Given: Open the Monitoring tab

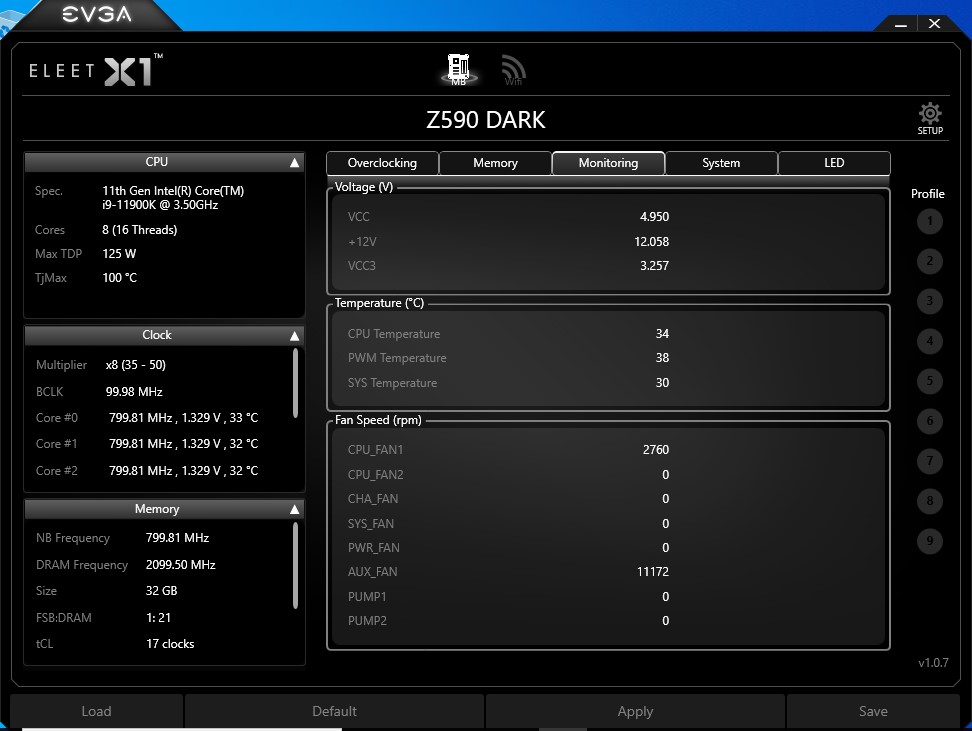Looking at the screenshot, I should coord(608,163).
